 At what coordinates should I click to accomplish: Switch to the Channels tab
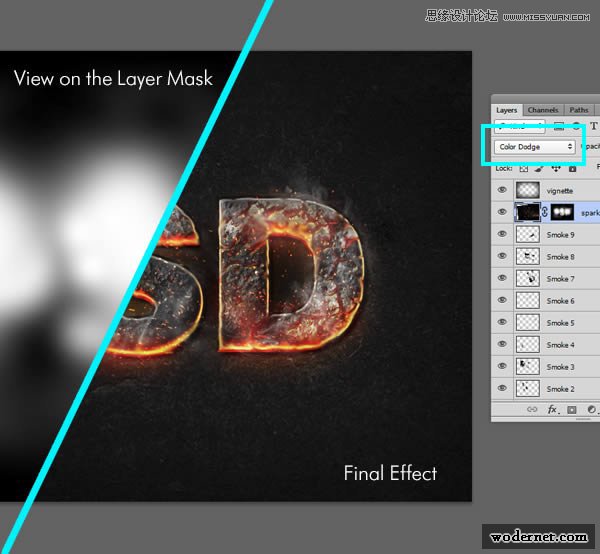point(543,110)
